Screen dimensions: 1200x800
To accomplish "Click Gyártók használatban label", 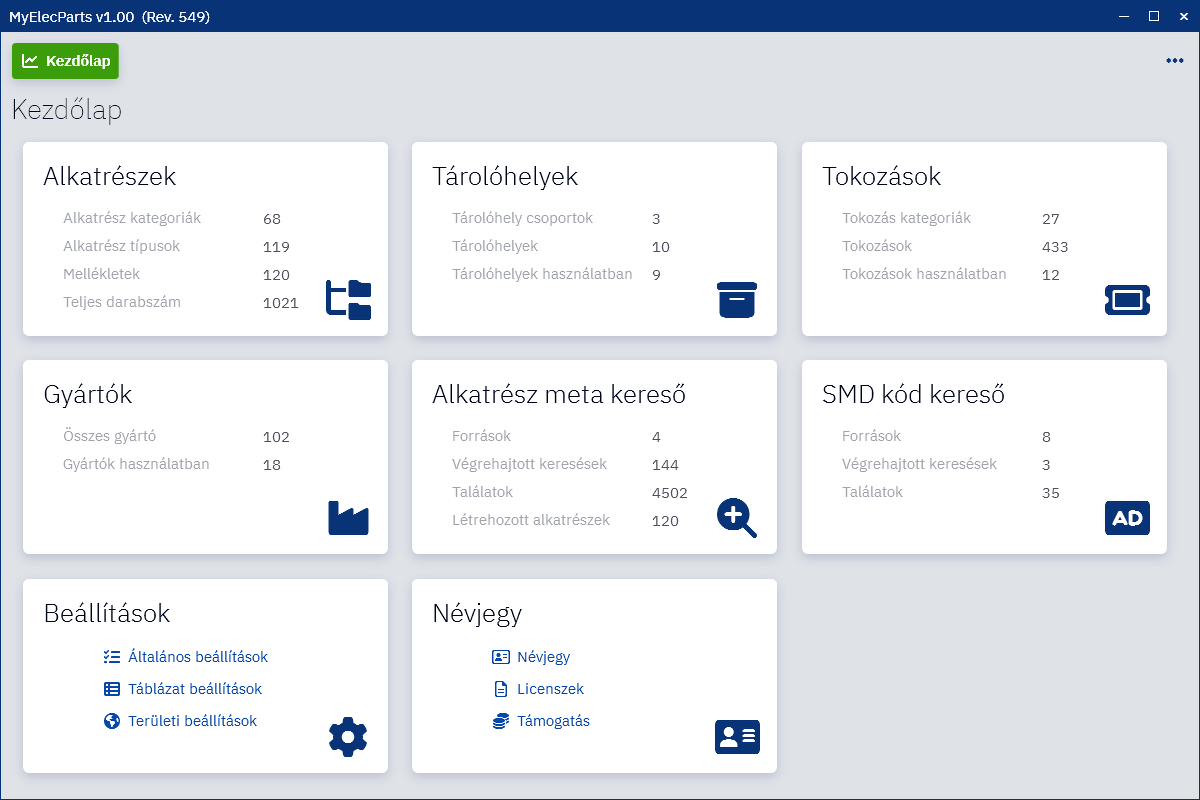I will (x=136, y=464).
